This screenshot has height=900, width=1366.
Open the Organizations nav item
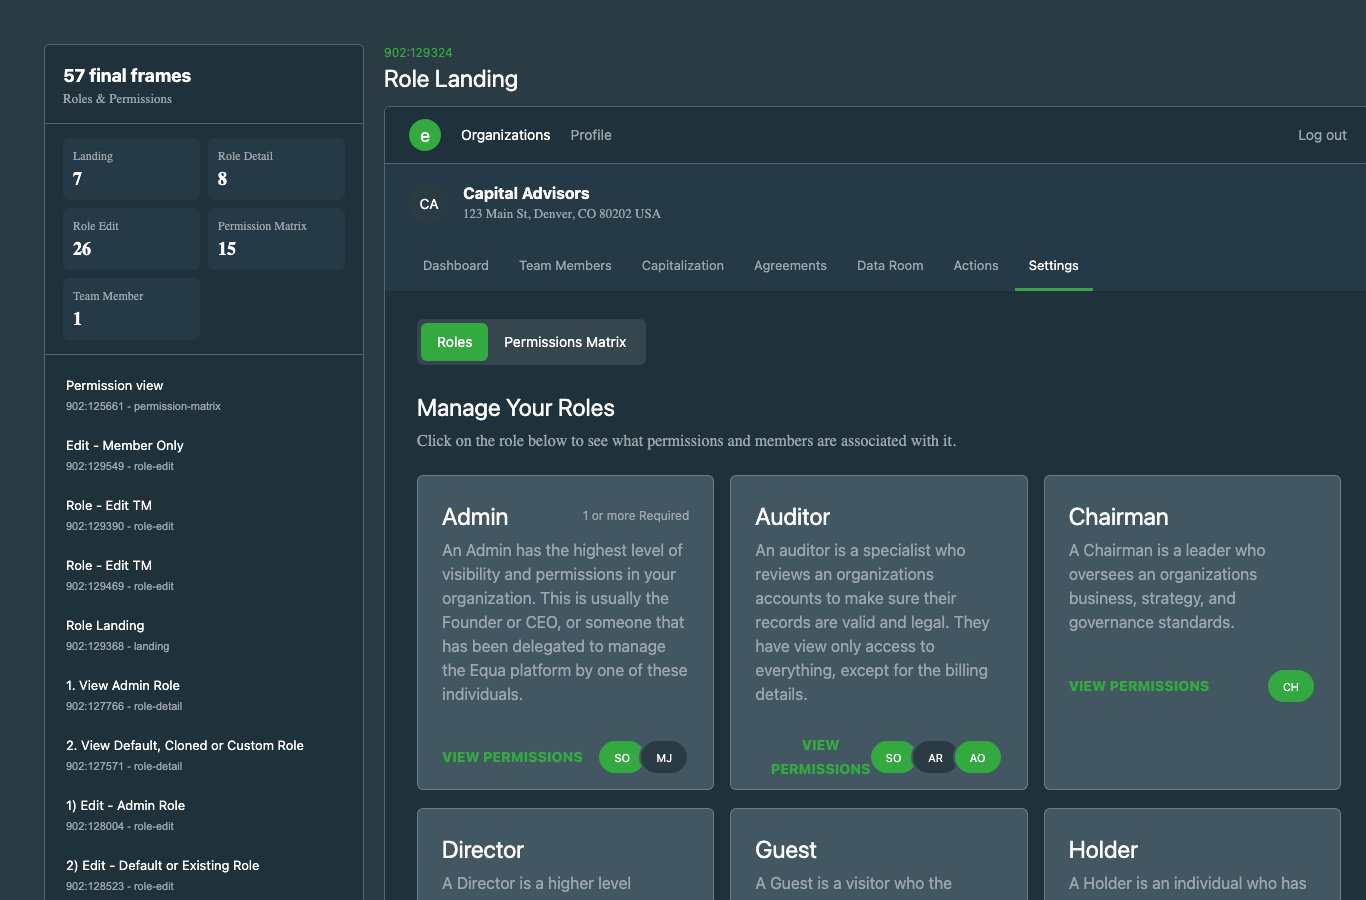tap(505, 135)
